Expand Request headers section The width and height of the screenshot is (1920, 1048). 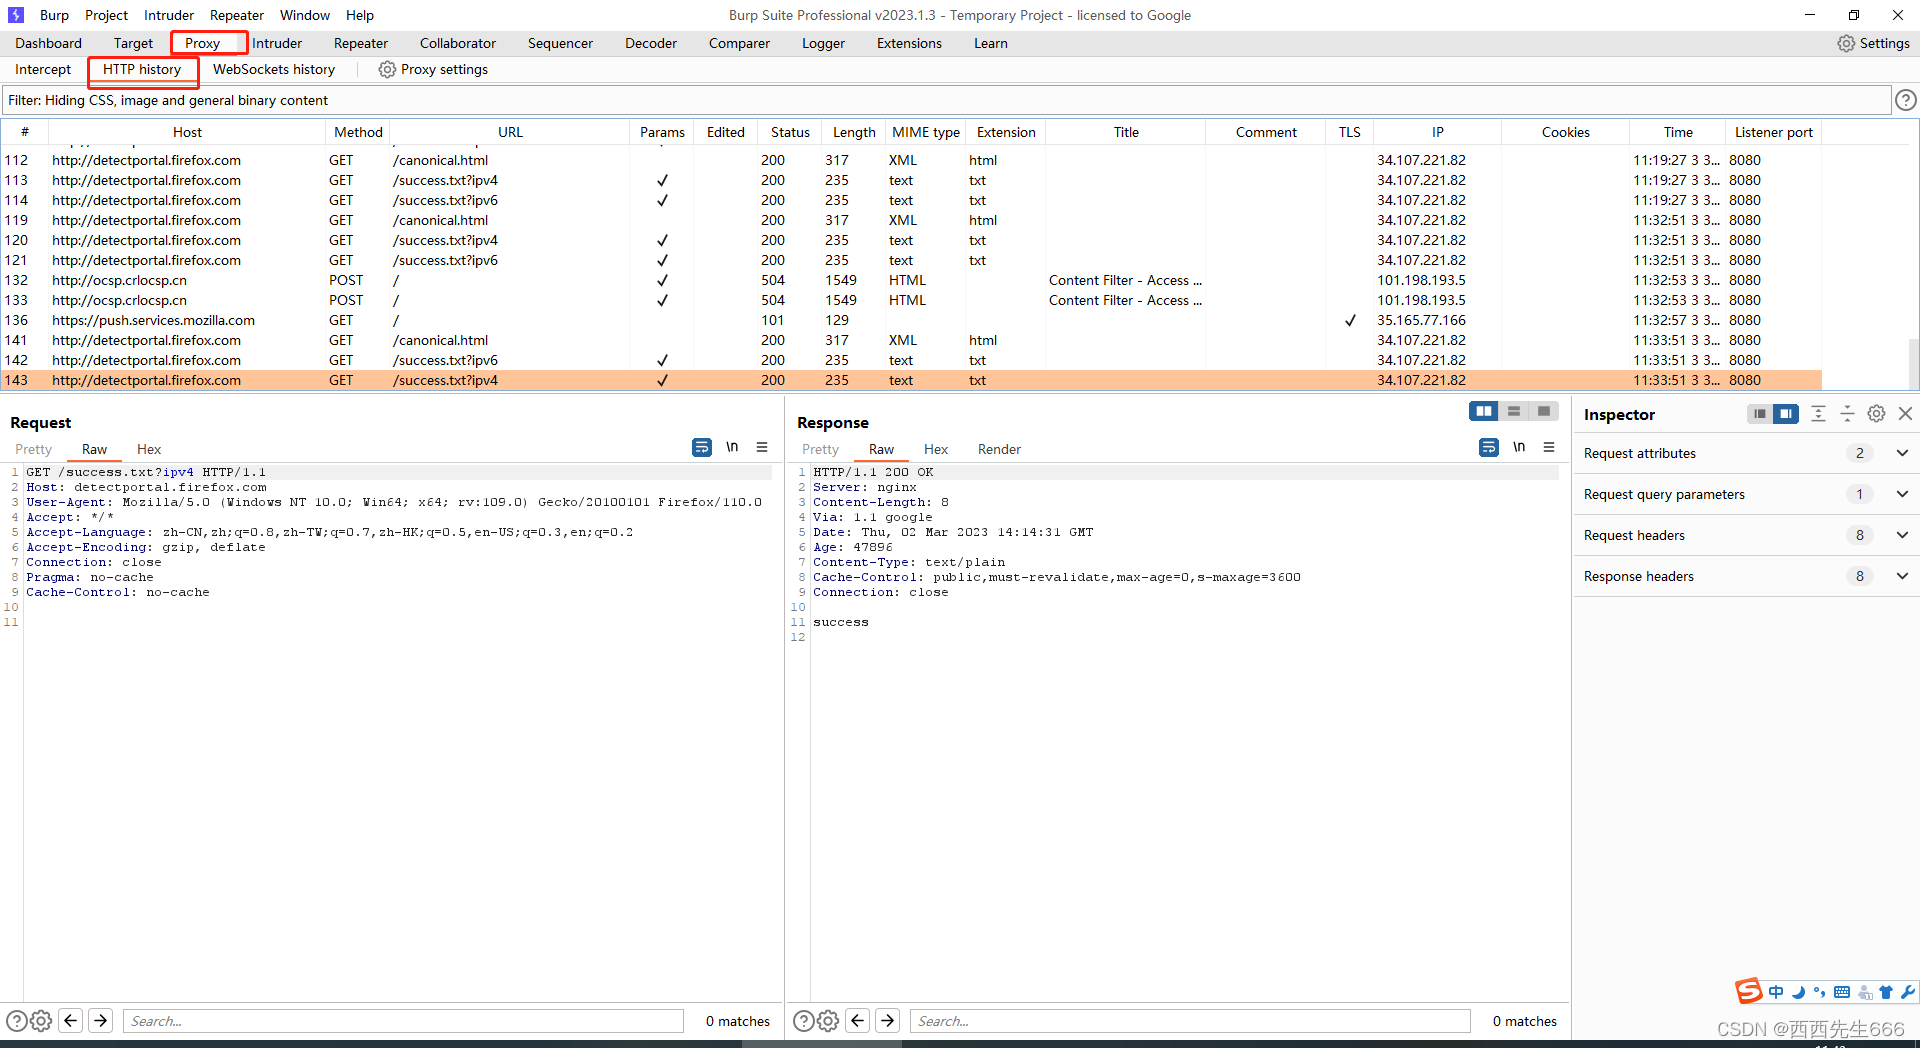click(x=1902, y=535)
